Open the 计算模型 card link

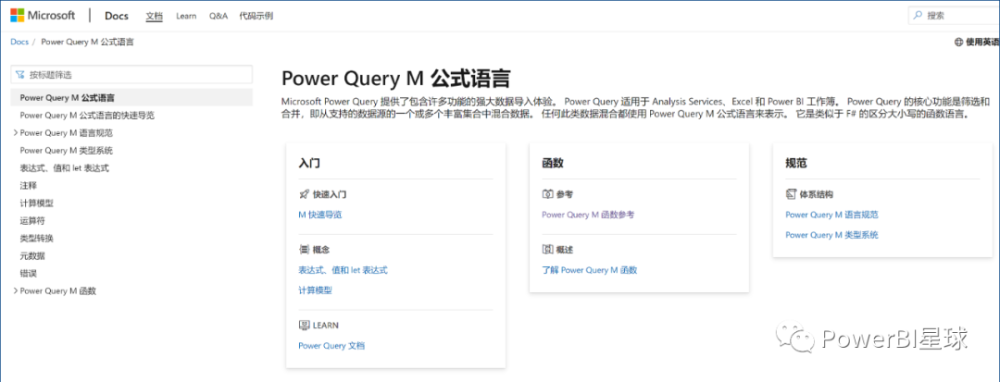click(x=315, y=291)
